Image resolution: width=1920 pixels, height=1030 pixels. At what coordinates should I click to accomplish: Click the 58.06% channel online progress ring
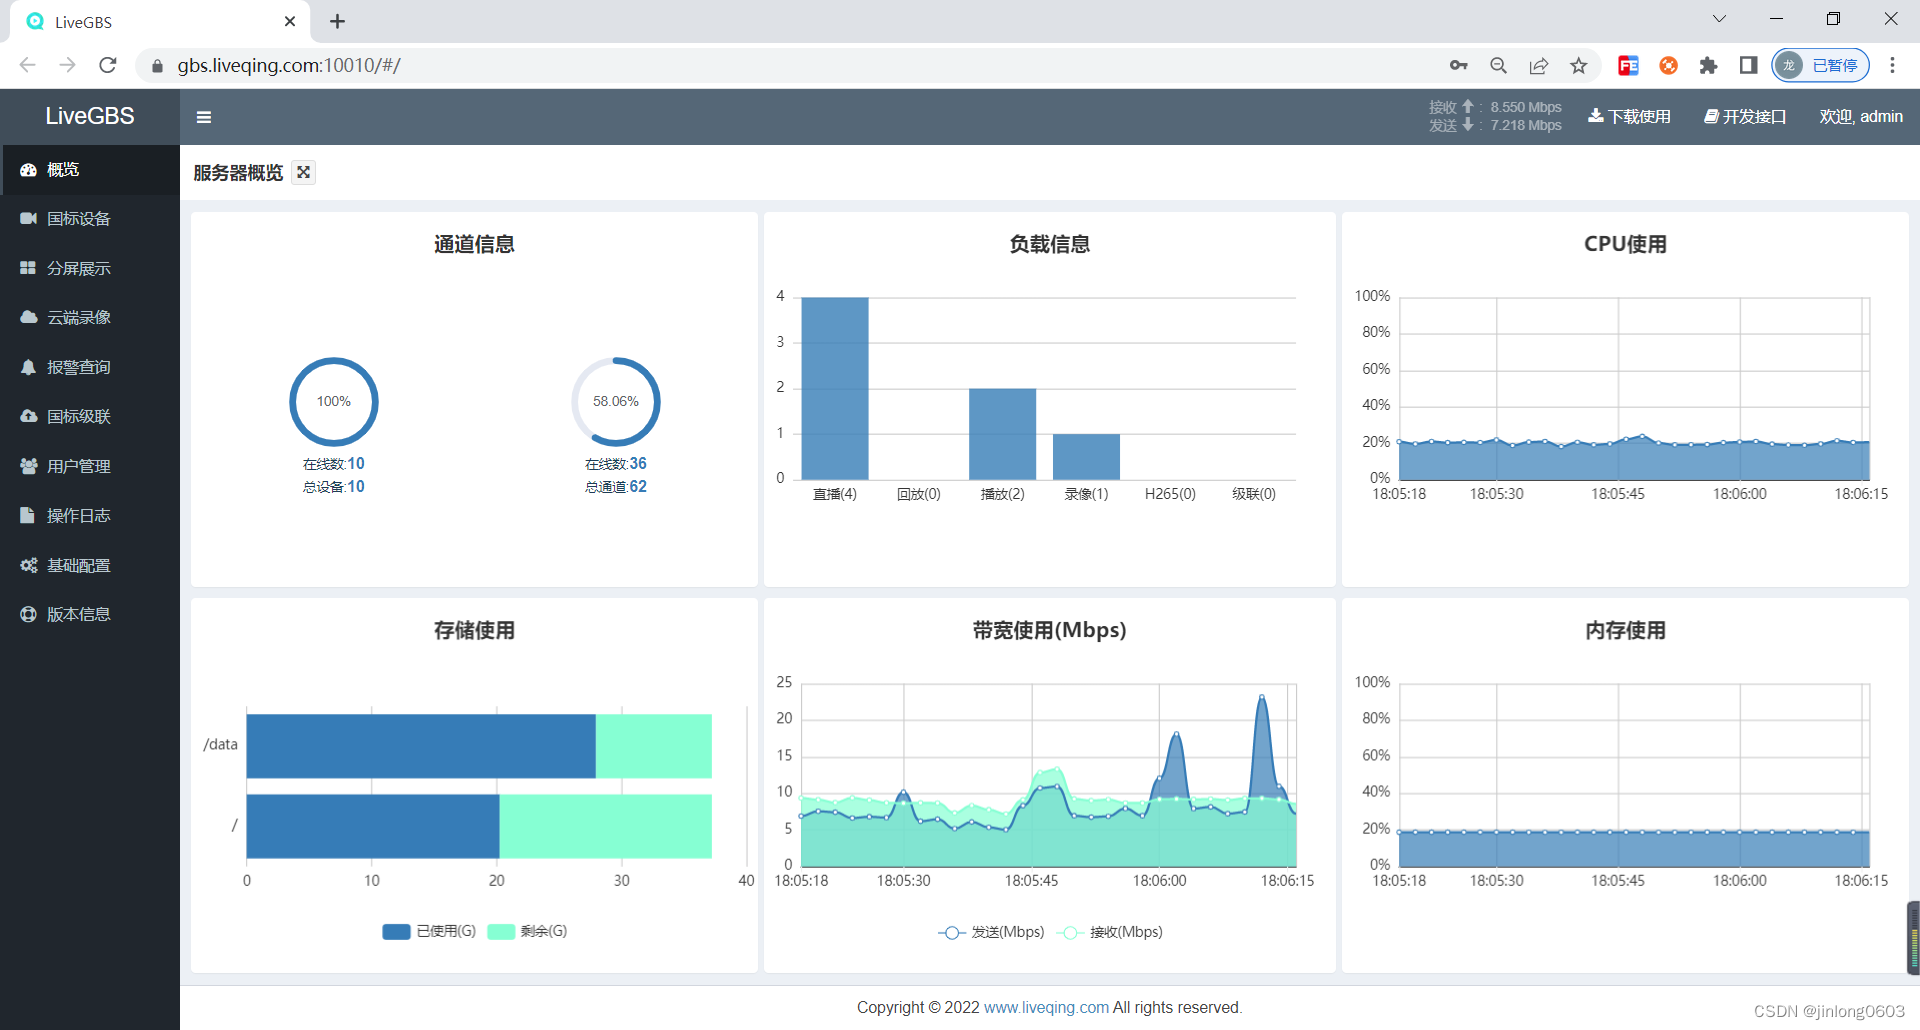[x=616, y=401]
